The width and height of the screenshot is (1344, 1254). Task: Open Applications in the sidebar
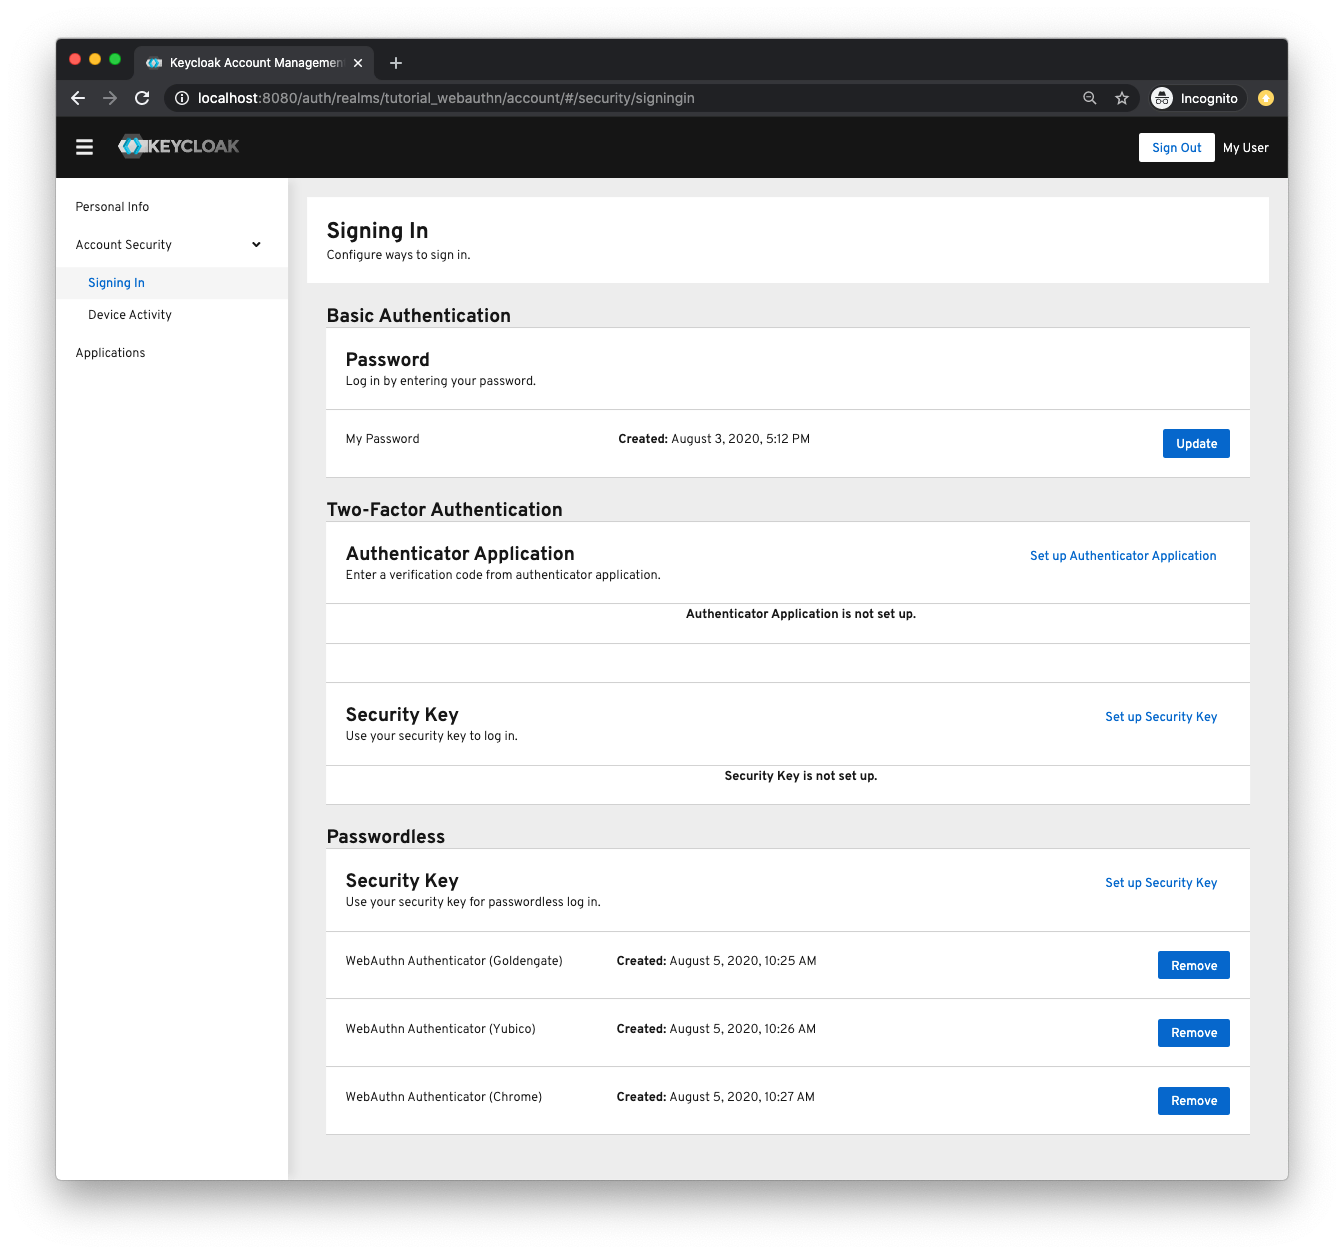pyautogui.click(x=110, y=353)
